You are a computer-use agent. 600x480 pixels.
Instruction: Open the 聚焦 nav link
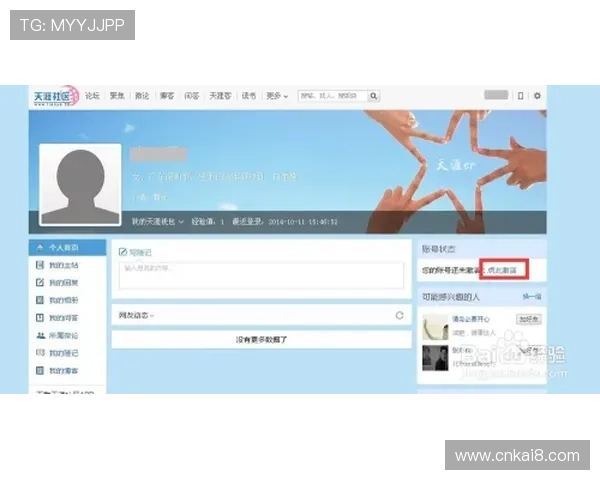pyautogui.click(x=117, y=96)
